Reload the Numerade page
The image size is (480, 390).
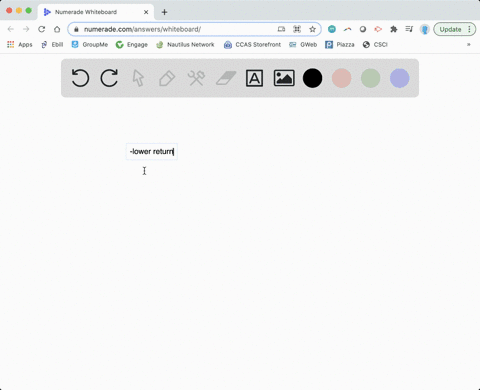[41, 29]
